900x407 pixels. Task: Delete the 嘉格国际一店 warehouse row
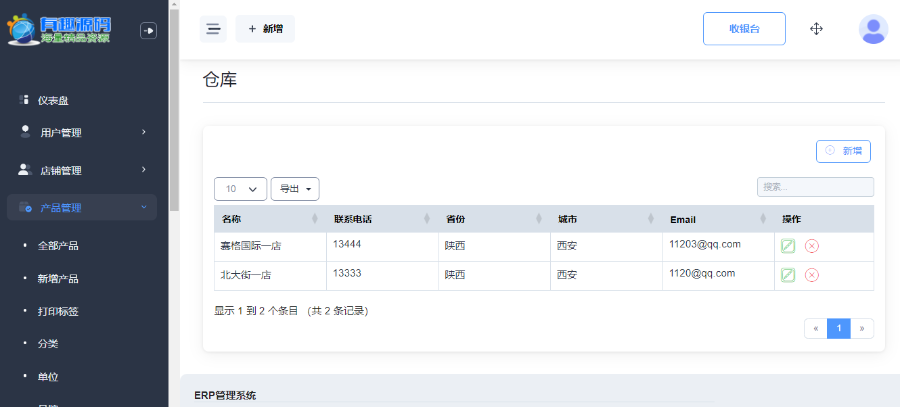[x=812, y=246]
